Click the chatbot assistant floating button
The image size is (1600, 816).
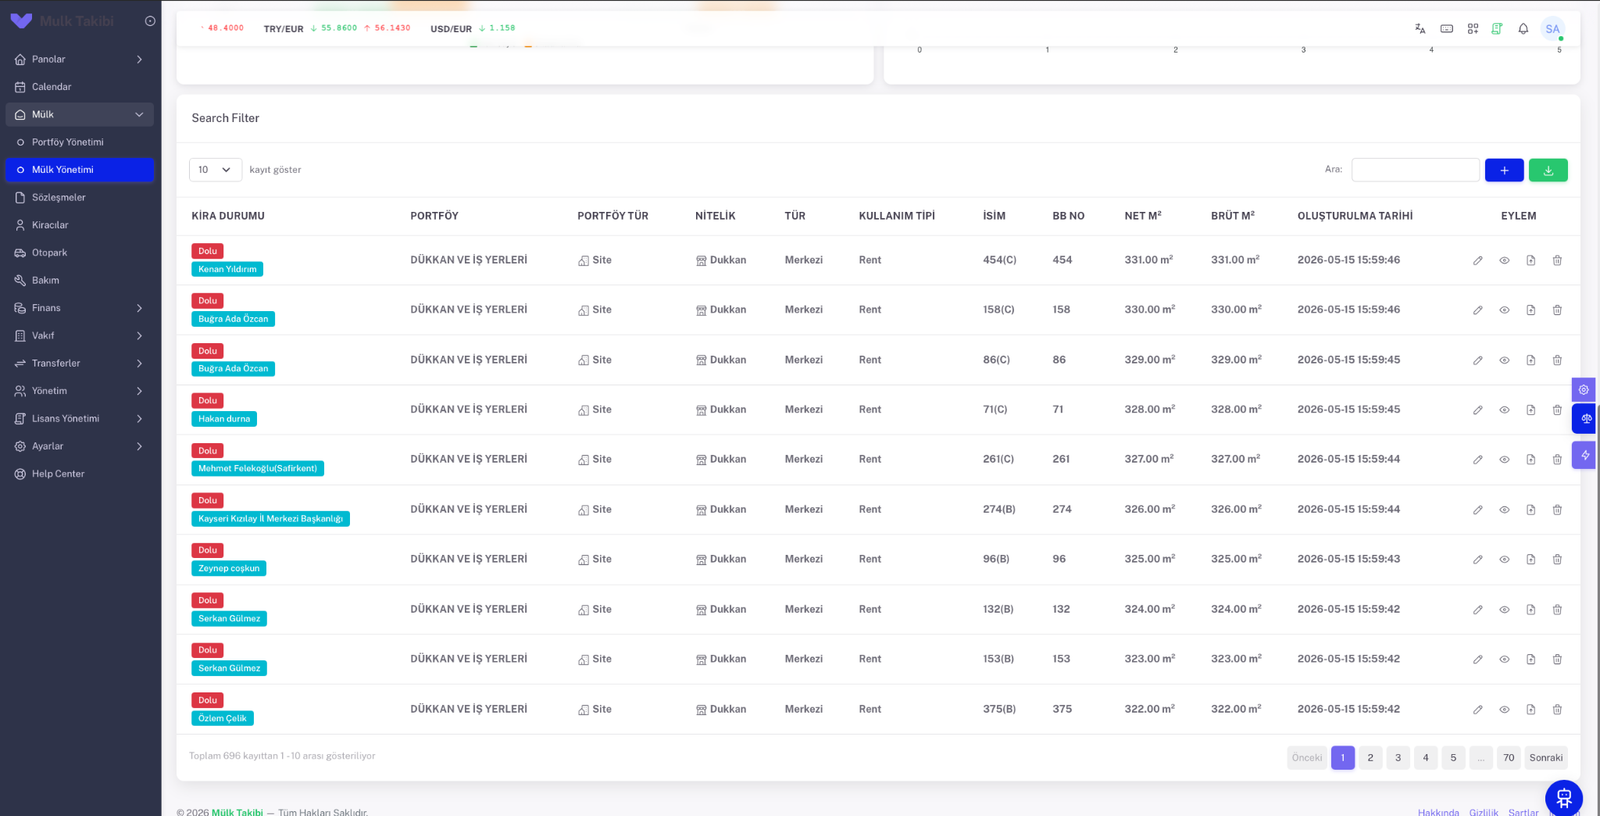coord(1564,798)
